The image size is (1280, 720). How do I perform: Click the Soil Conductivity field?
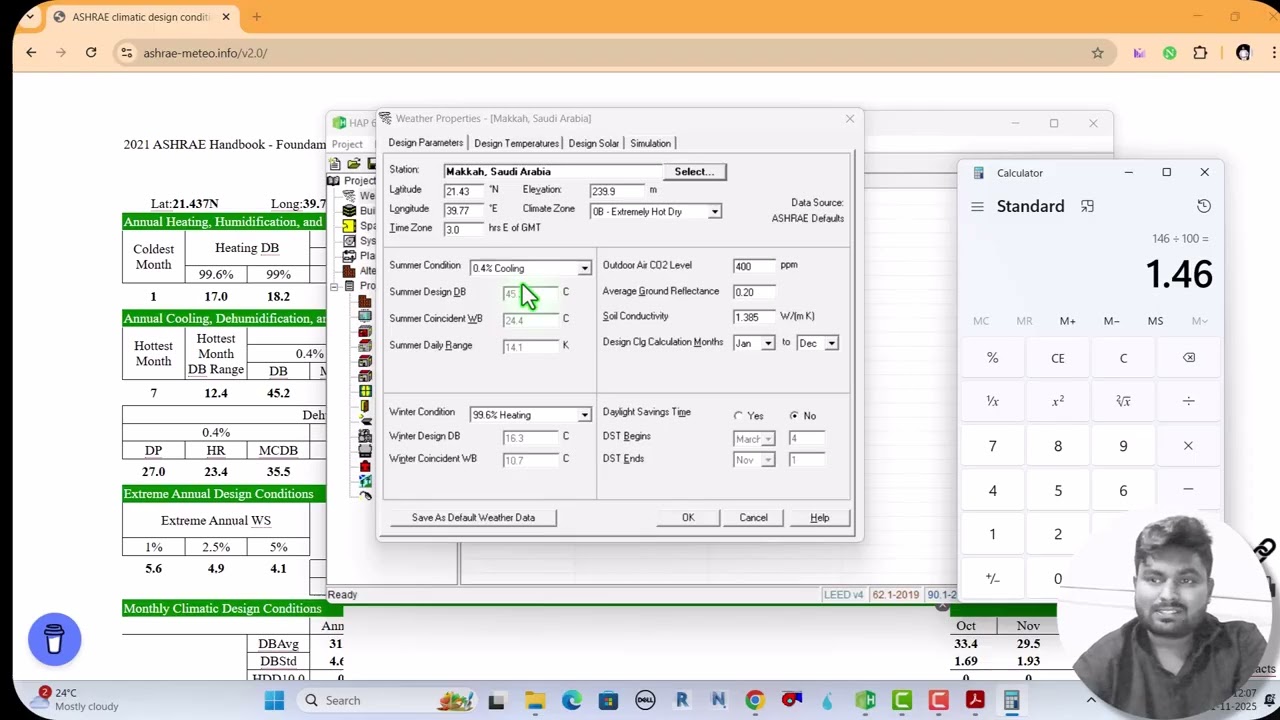753,317
